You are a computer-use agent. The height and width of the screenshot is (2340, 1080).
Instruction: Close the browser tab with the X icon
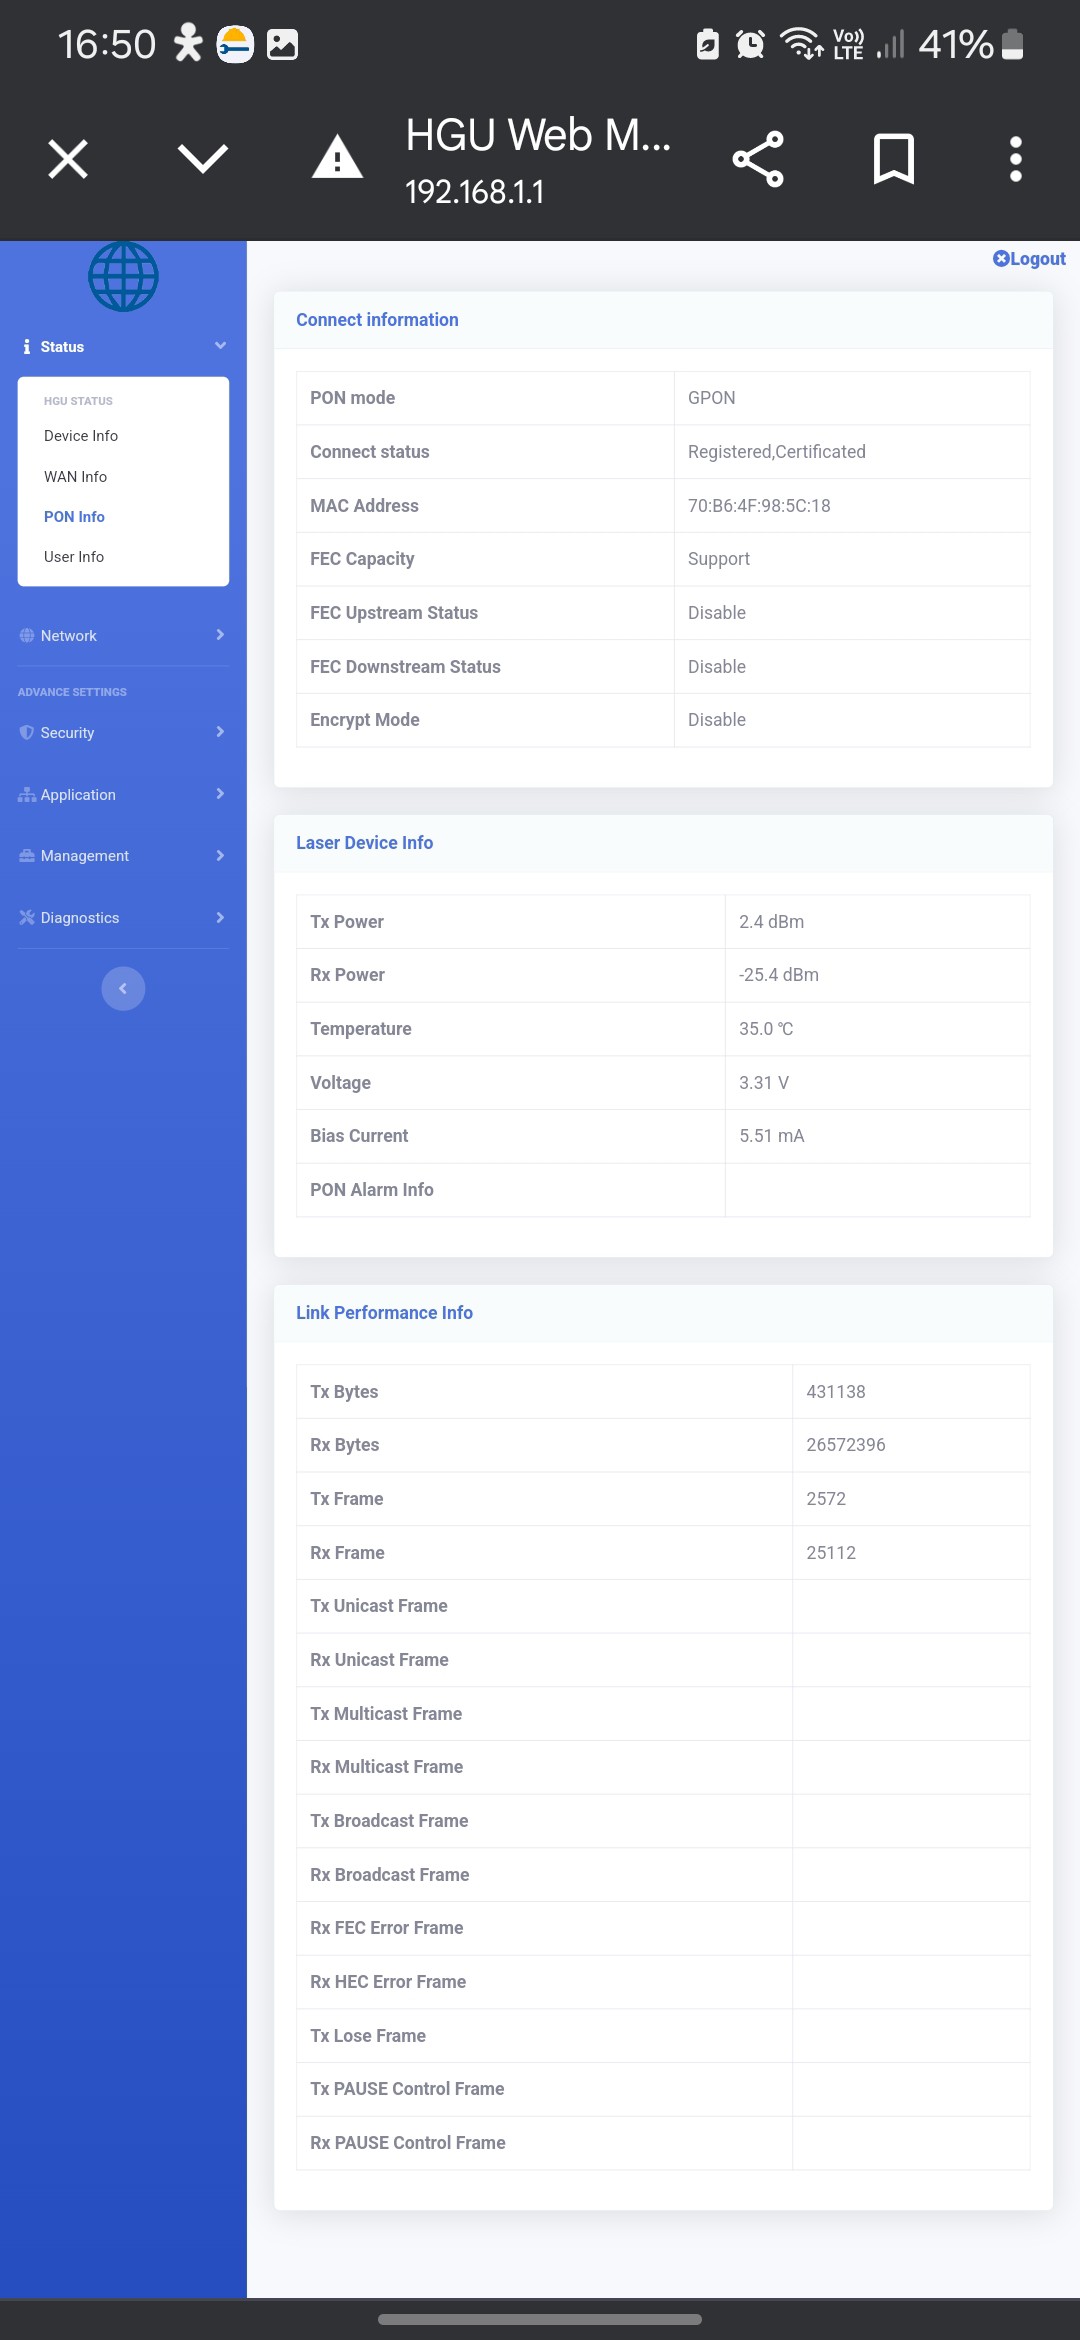(68, 159)
